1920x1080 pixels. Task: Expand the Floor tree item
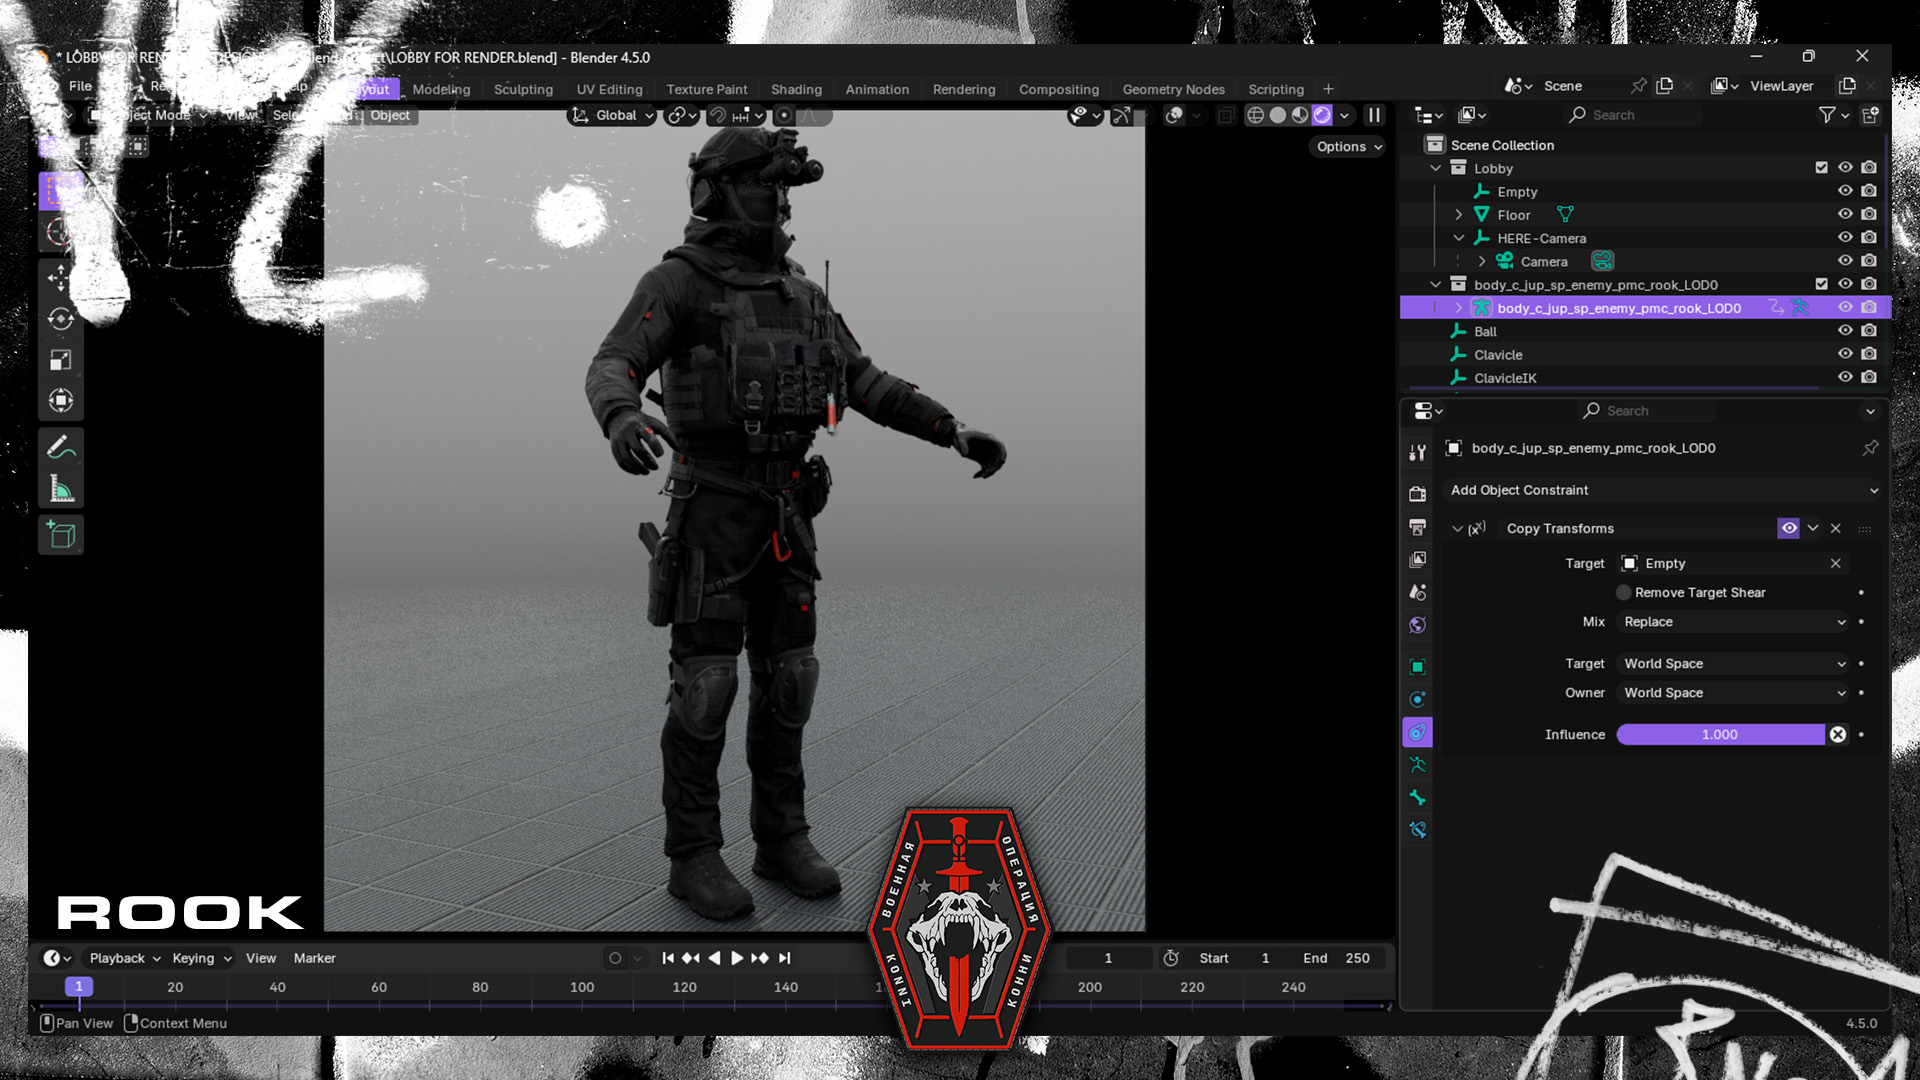pyautogui.click(x=1458, y=215)
